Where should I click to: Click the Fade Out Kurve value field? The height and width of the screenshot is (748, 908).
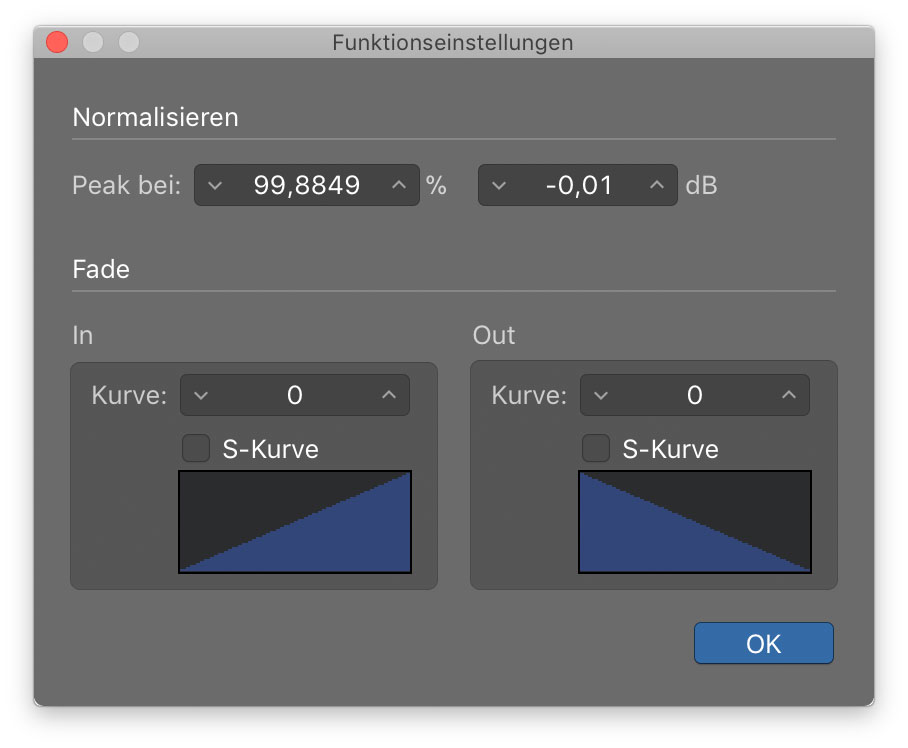tap(694, 395)
